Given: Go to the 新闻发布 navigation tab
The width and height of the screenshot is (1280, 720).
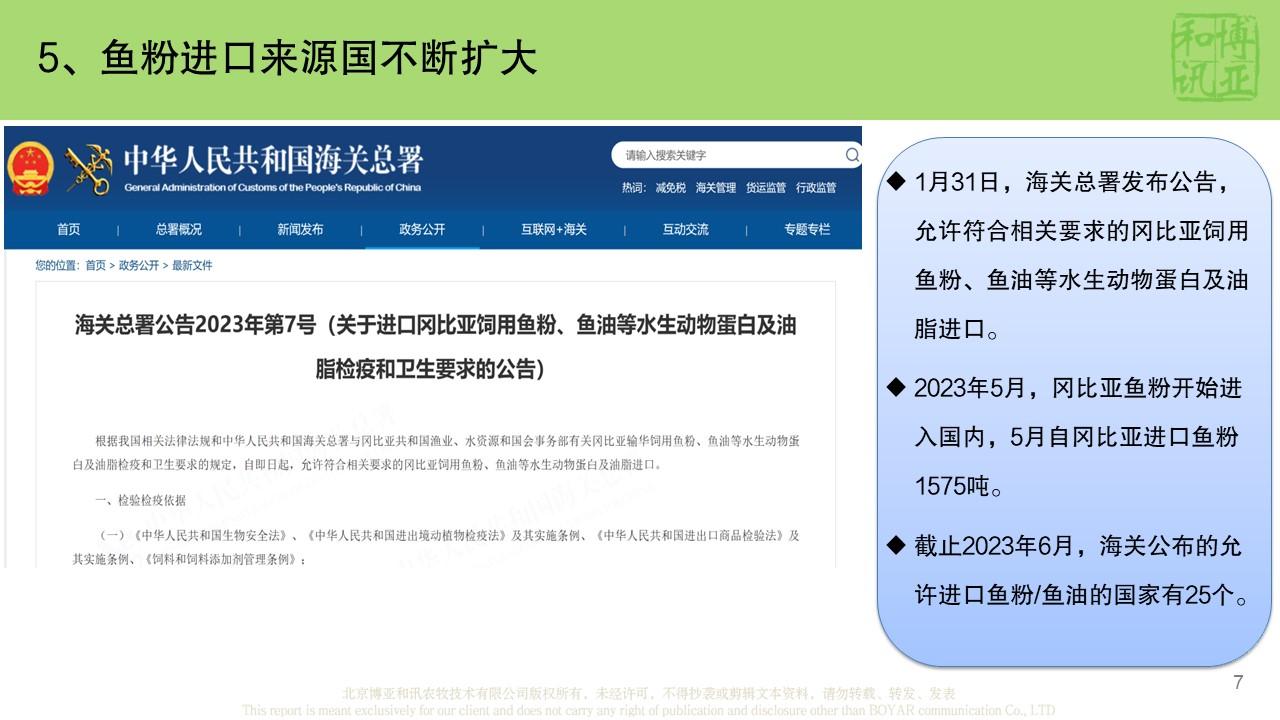Looking at the screenshot, I should click(300, 230).
